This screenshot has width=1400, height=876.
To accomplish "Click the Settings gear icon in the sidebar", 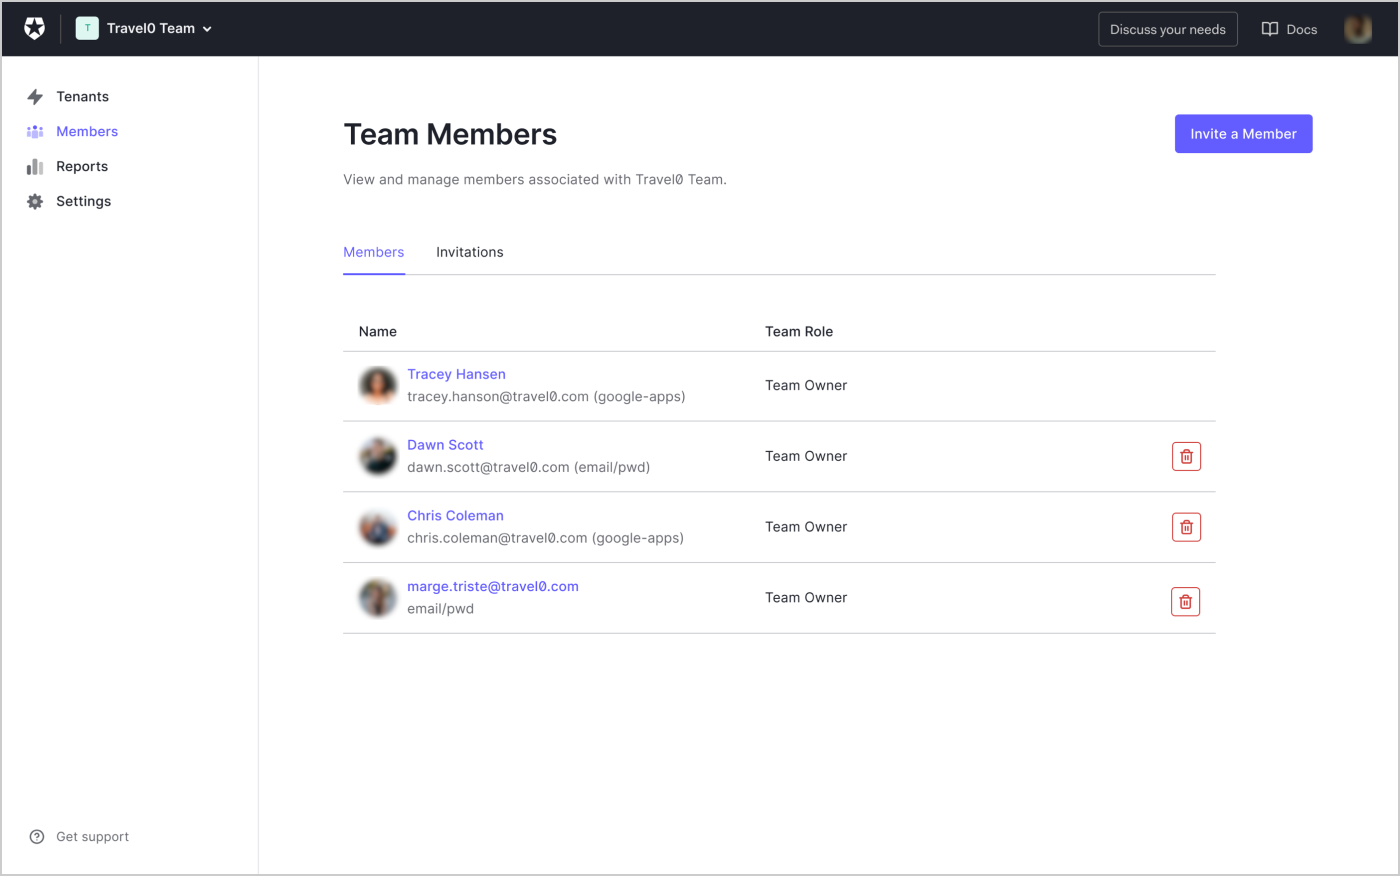I will tap(35, 201).
